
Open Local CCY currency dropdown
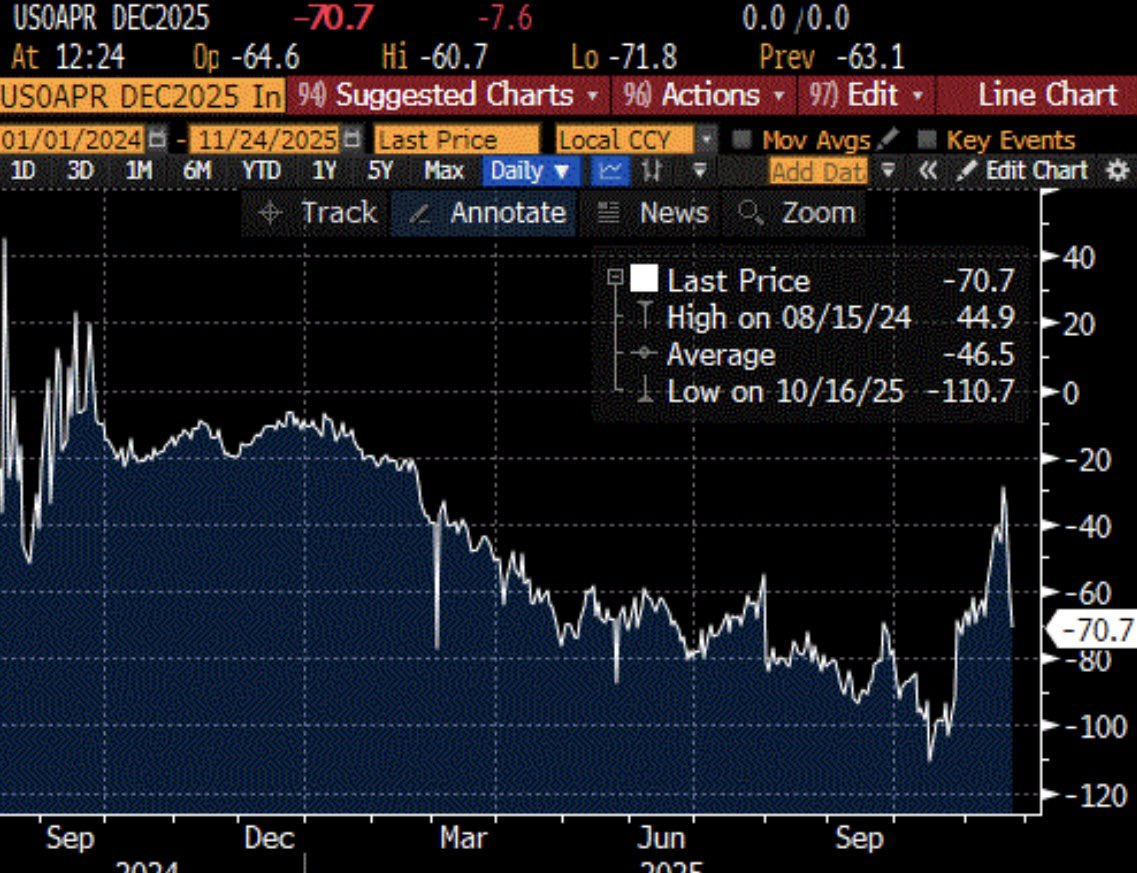click(x=705, y=139)
